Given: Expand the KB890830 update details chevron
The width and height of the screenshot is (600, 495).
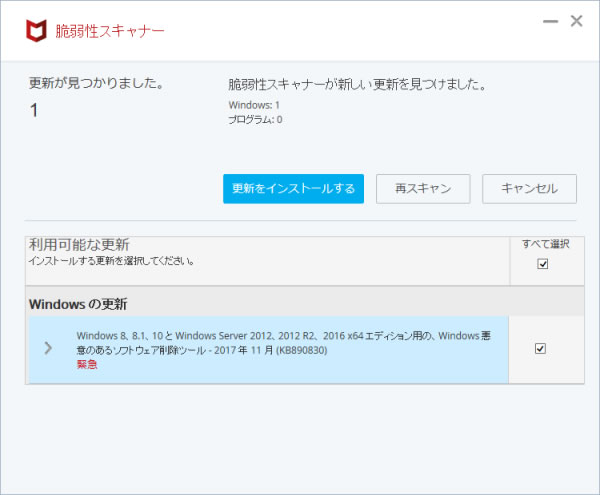Looking at the screenshot, I should tap(48, 348).
